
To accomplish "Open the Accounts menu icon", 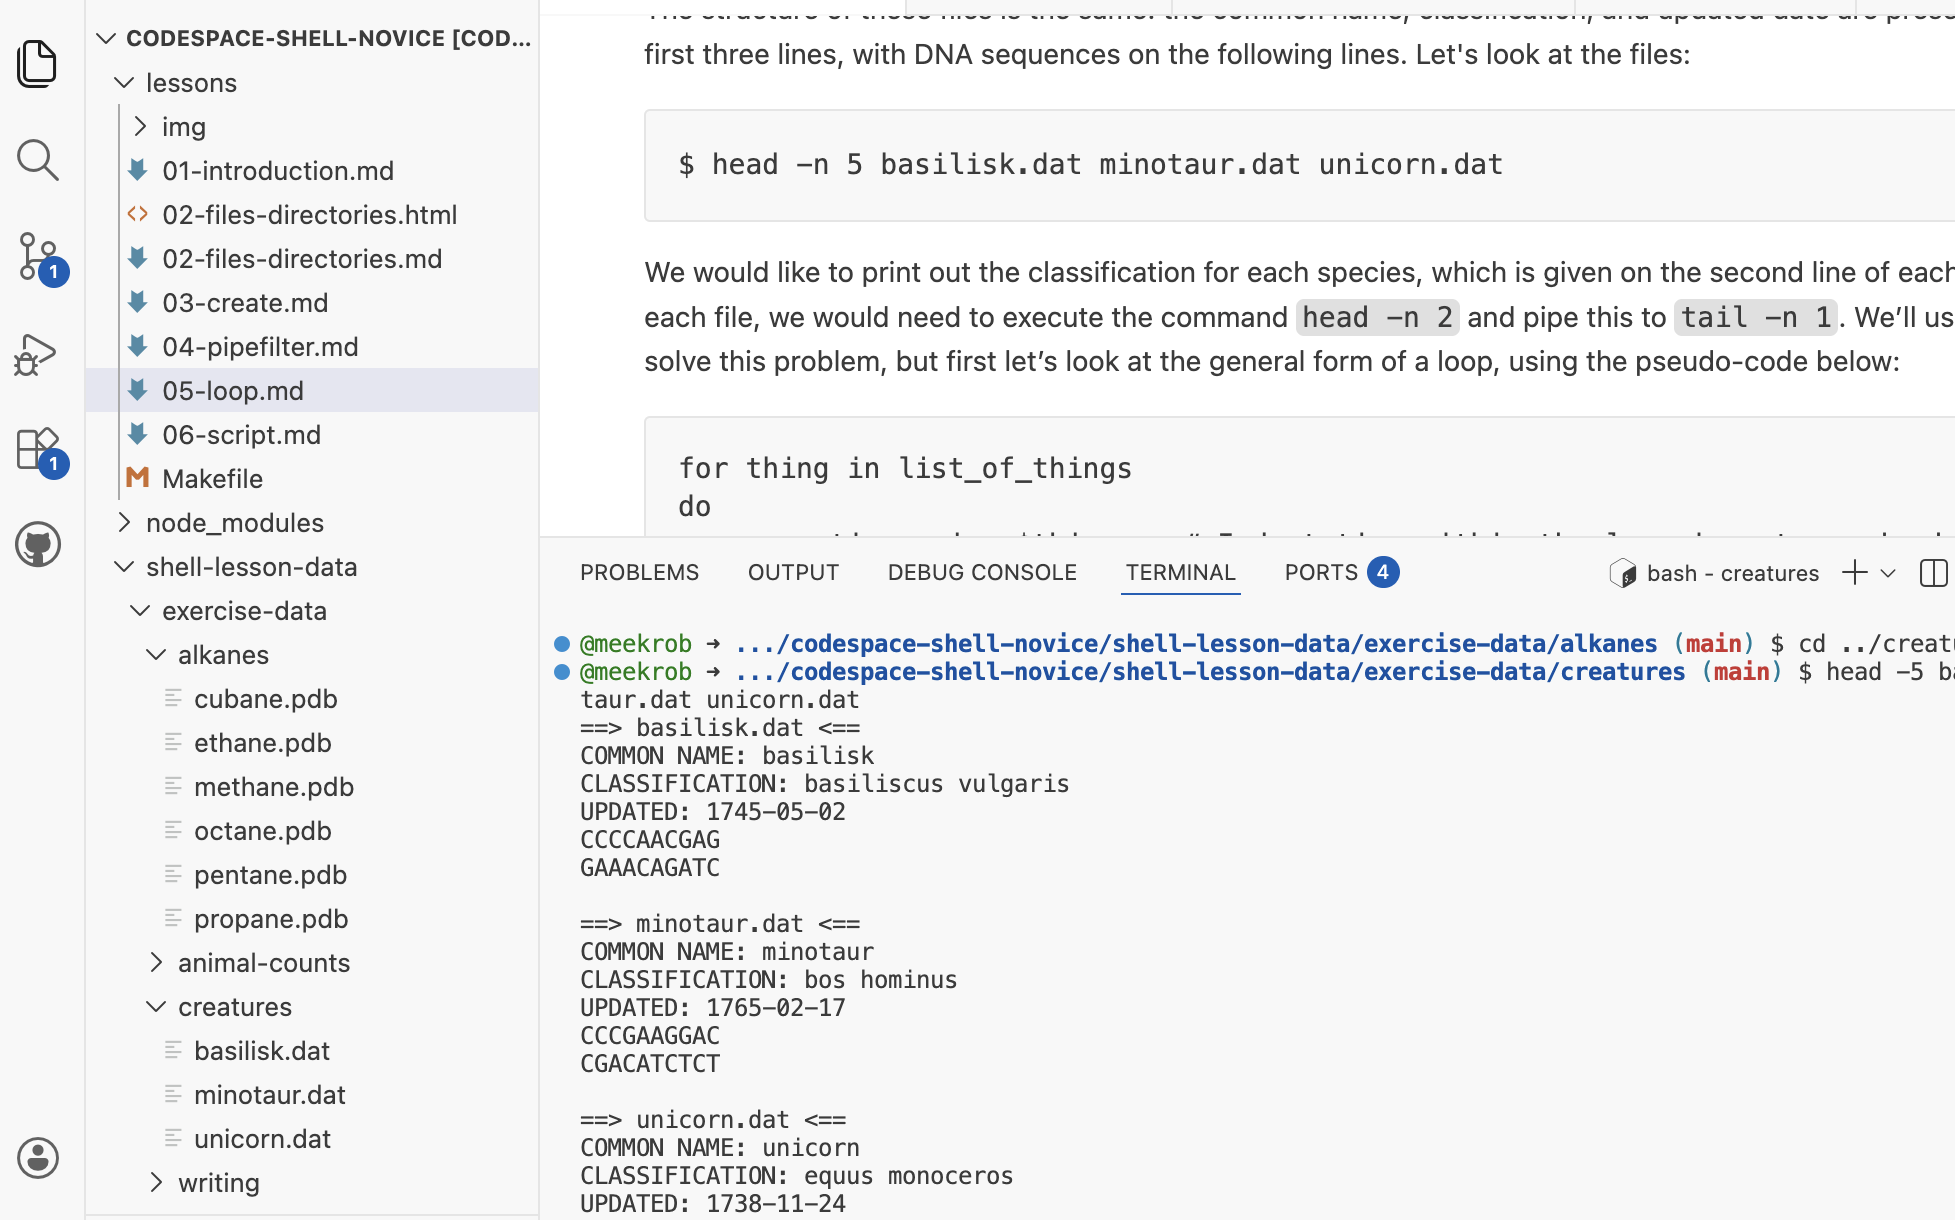I will click(38, 1158).
